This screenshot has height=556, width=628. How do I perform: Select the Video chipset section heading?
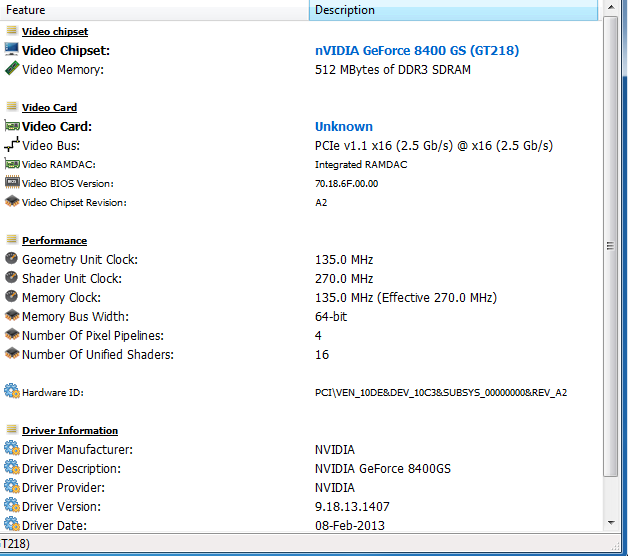click(55, 32)
